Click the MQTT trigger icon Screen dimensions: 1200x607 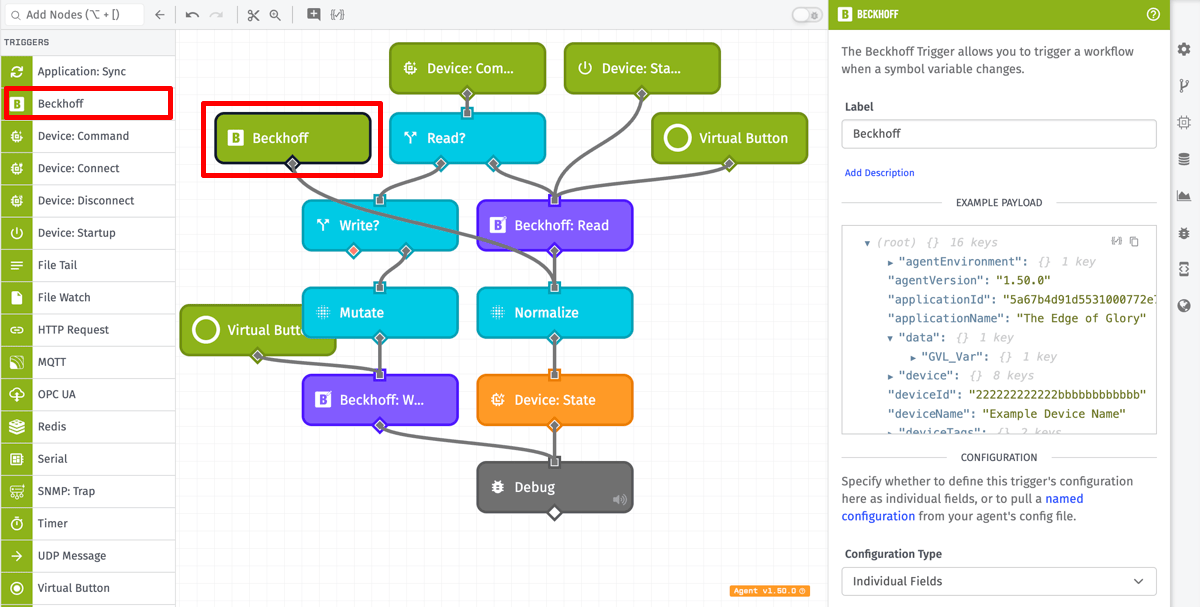(17, 362)
